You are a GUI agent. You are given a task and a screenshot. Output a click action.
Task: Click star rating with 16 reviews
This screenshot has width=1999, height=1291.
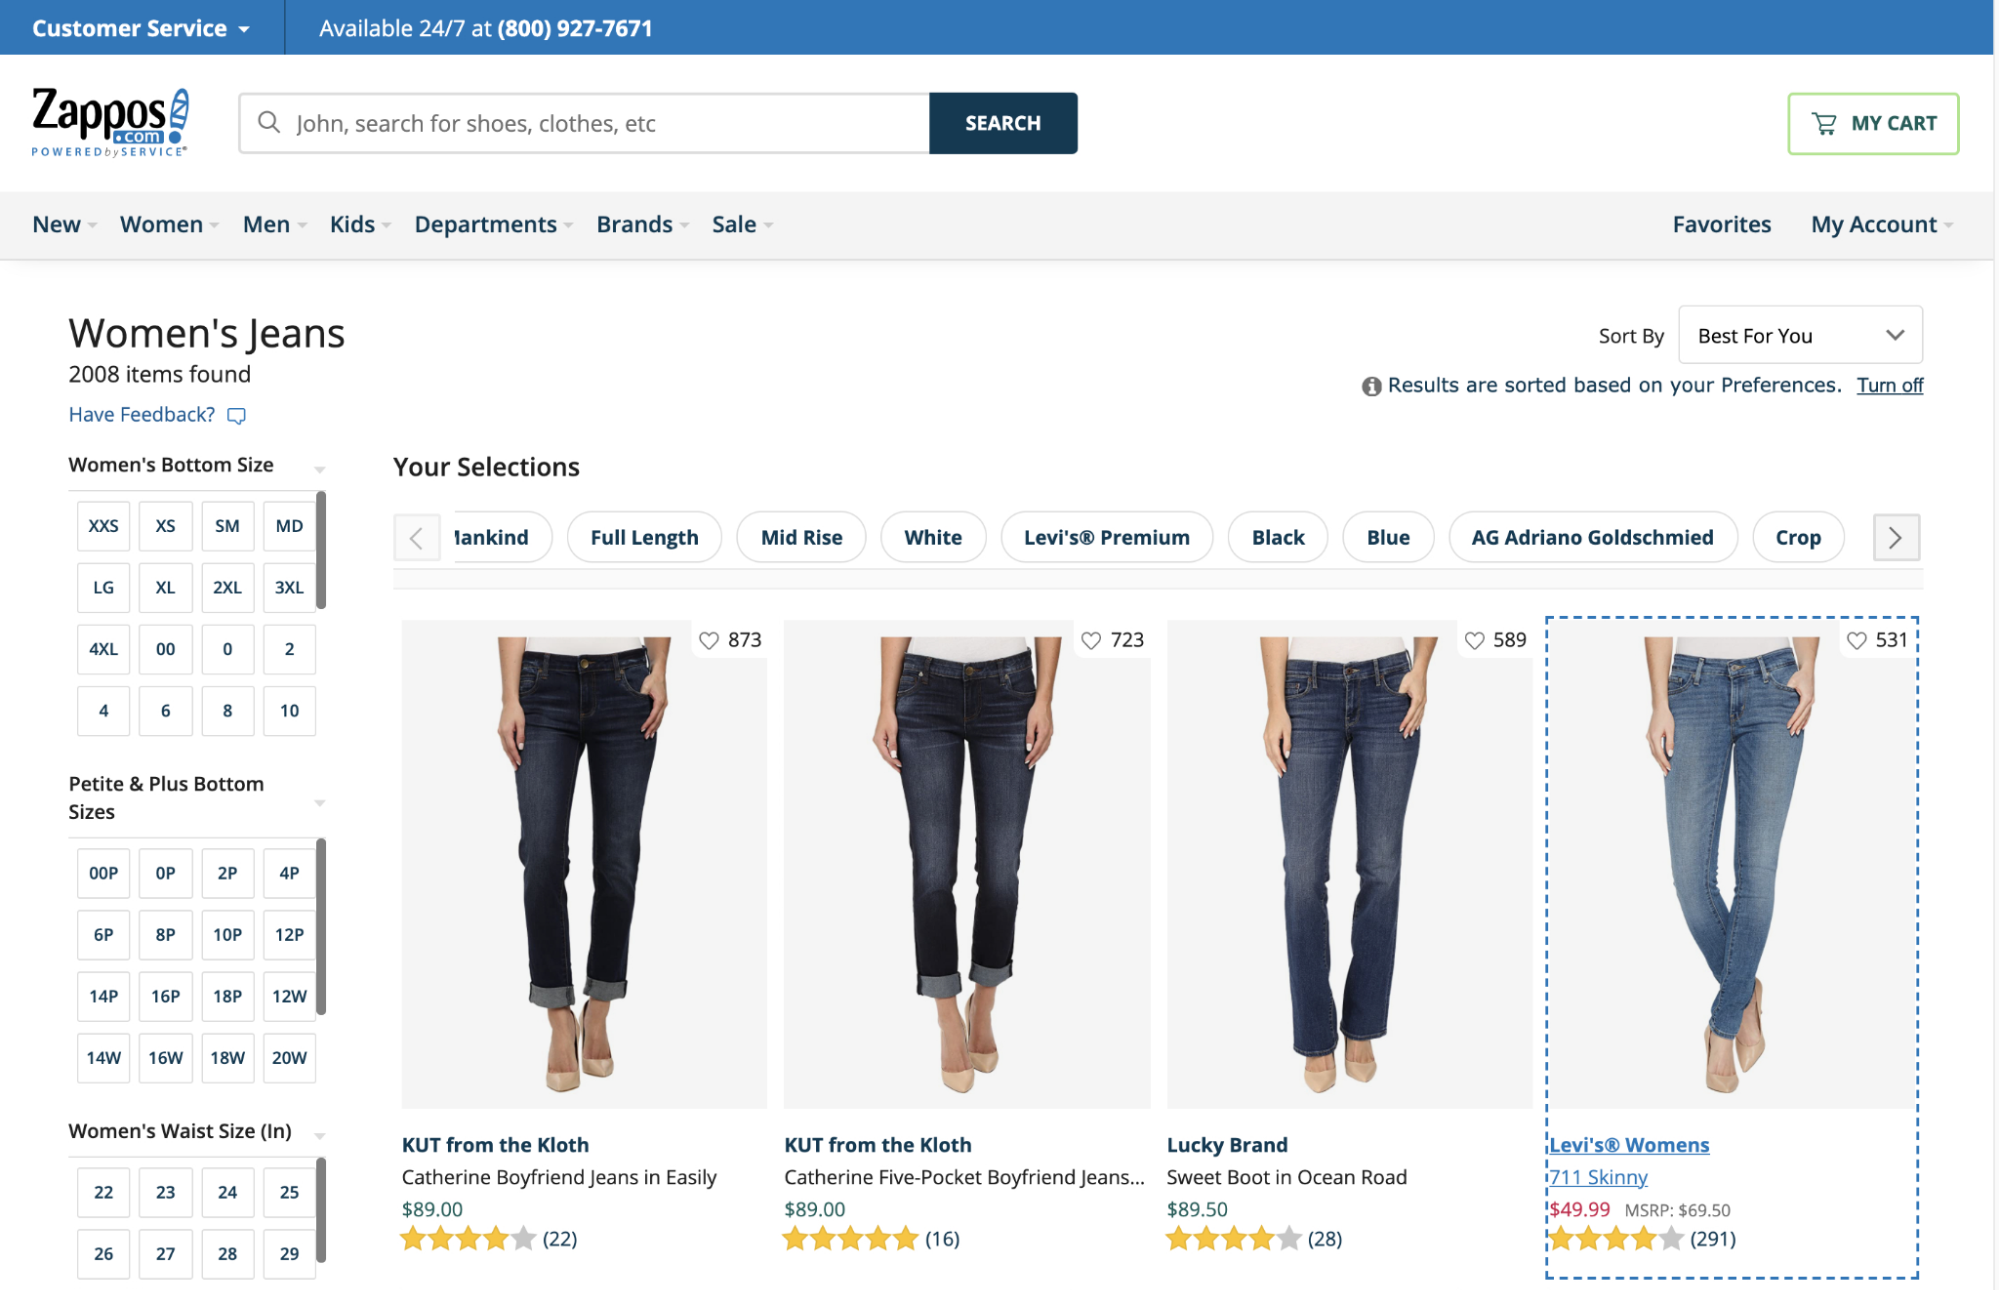click(851, 1239)
